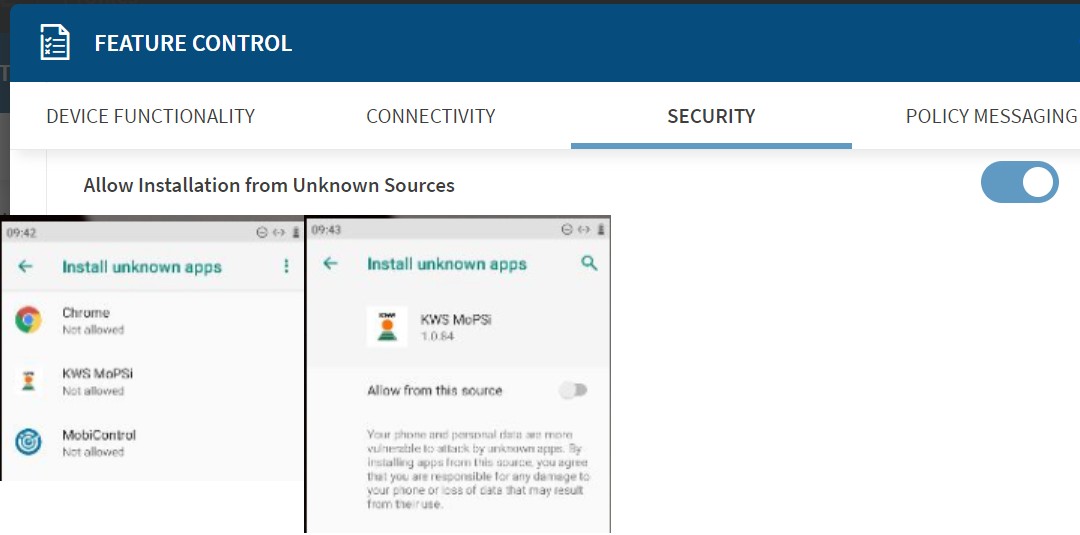The width and height of the screenshot is (1080, 535).
Task: Go to the Policy Messaging tab
Action: 990,116
